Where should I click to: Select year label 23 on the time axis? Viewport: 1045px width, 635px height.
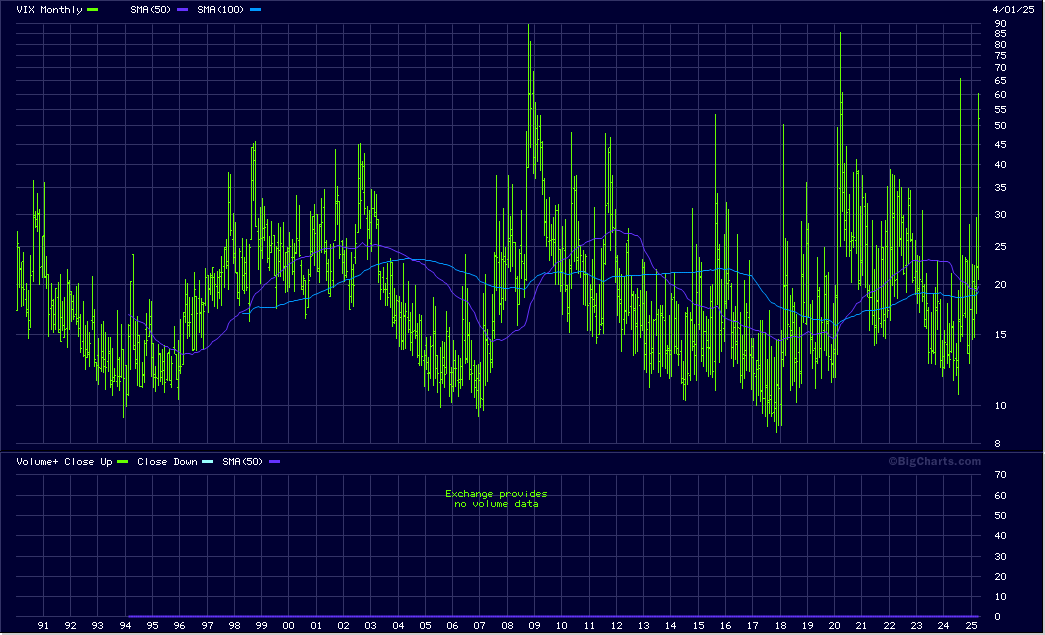coord(917,625)
